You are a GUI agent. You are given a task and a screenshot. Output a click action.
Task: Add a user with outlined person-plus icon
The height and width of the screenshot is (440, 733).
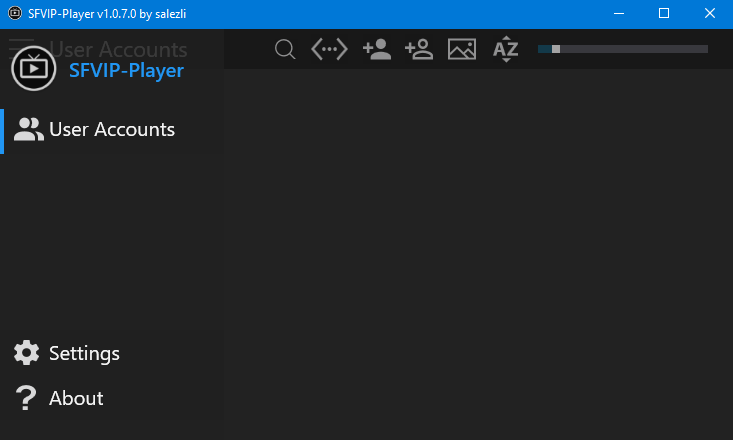[419, 49]
